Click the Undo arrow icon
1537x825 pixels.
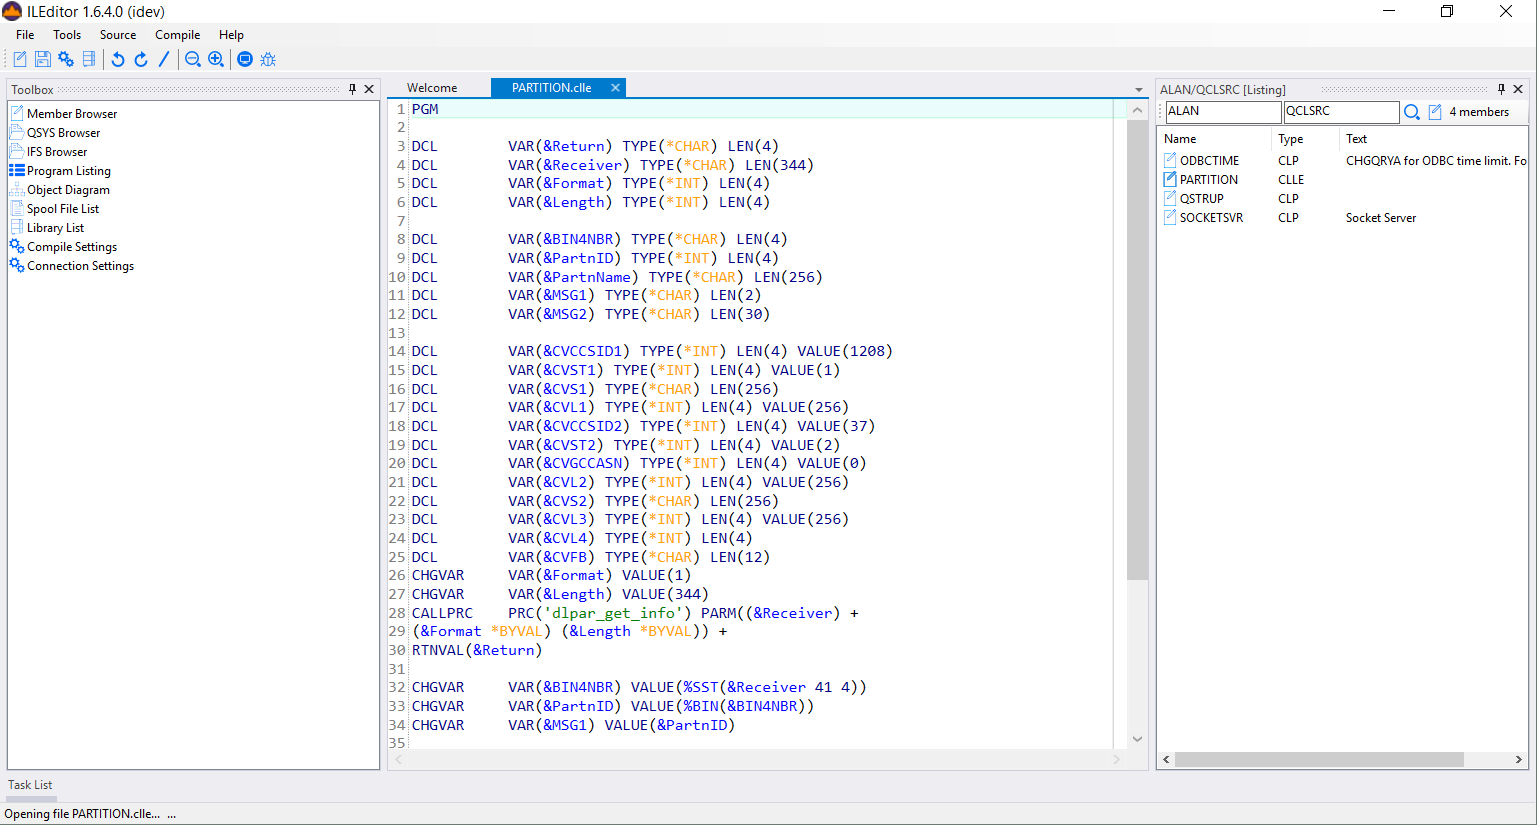(x=118, y=60)
